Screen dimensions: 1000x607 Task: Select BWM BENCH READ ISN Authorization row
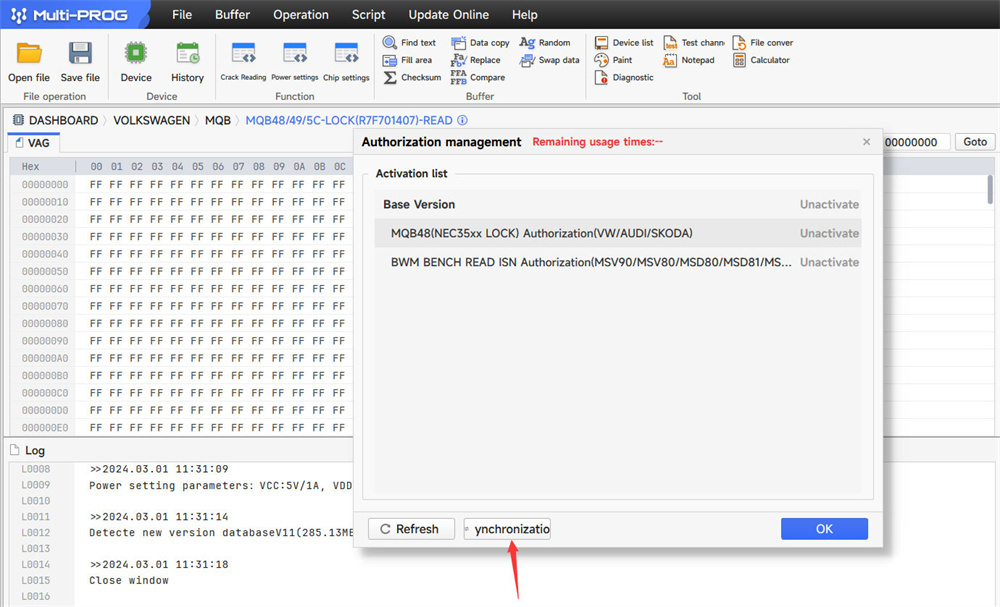click(617, 262)
